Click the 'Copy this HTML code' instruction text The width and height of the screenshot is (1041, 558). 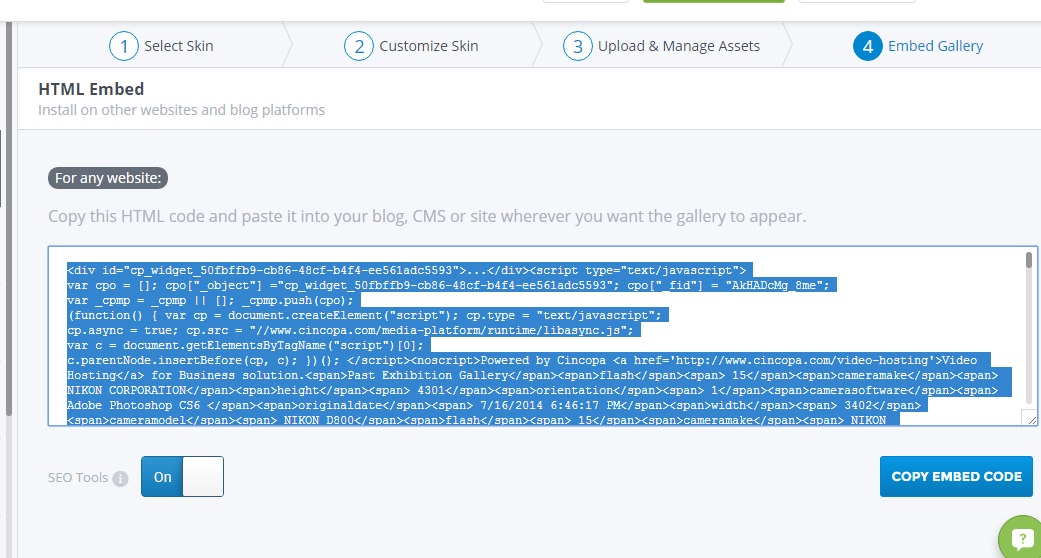[427, 217]
